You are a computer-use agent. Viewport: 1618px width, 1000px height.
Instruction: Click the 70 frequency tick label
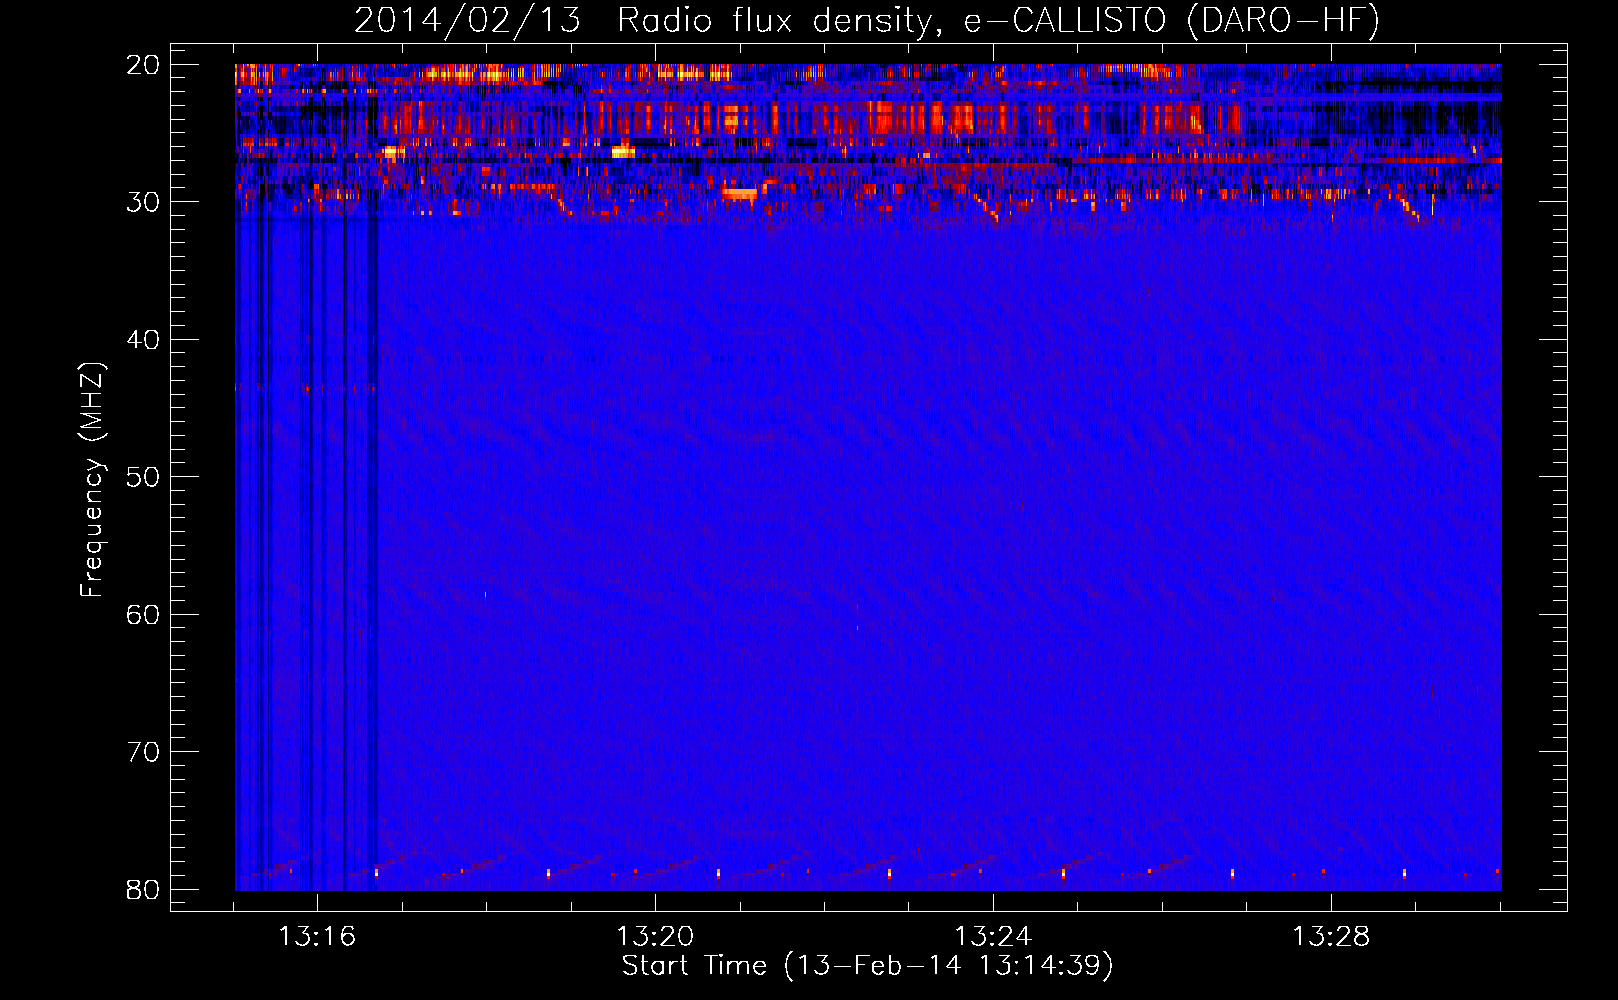143,752
